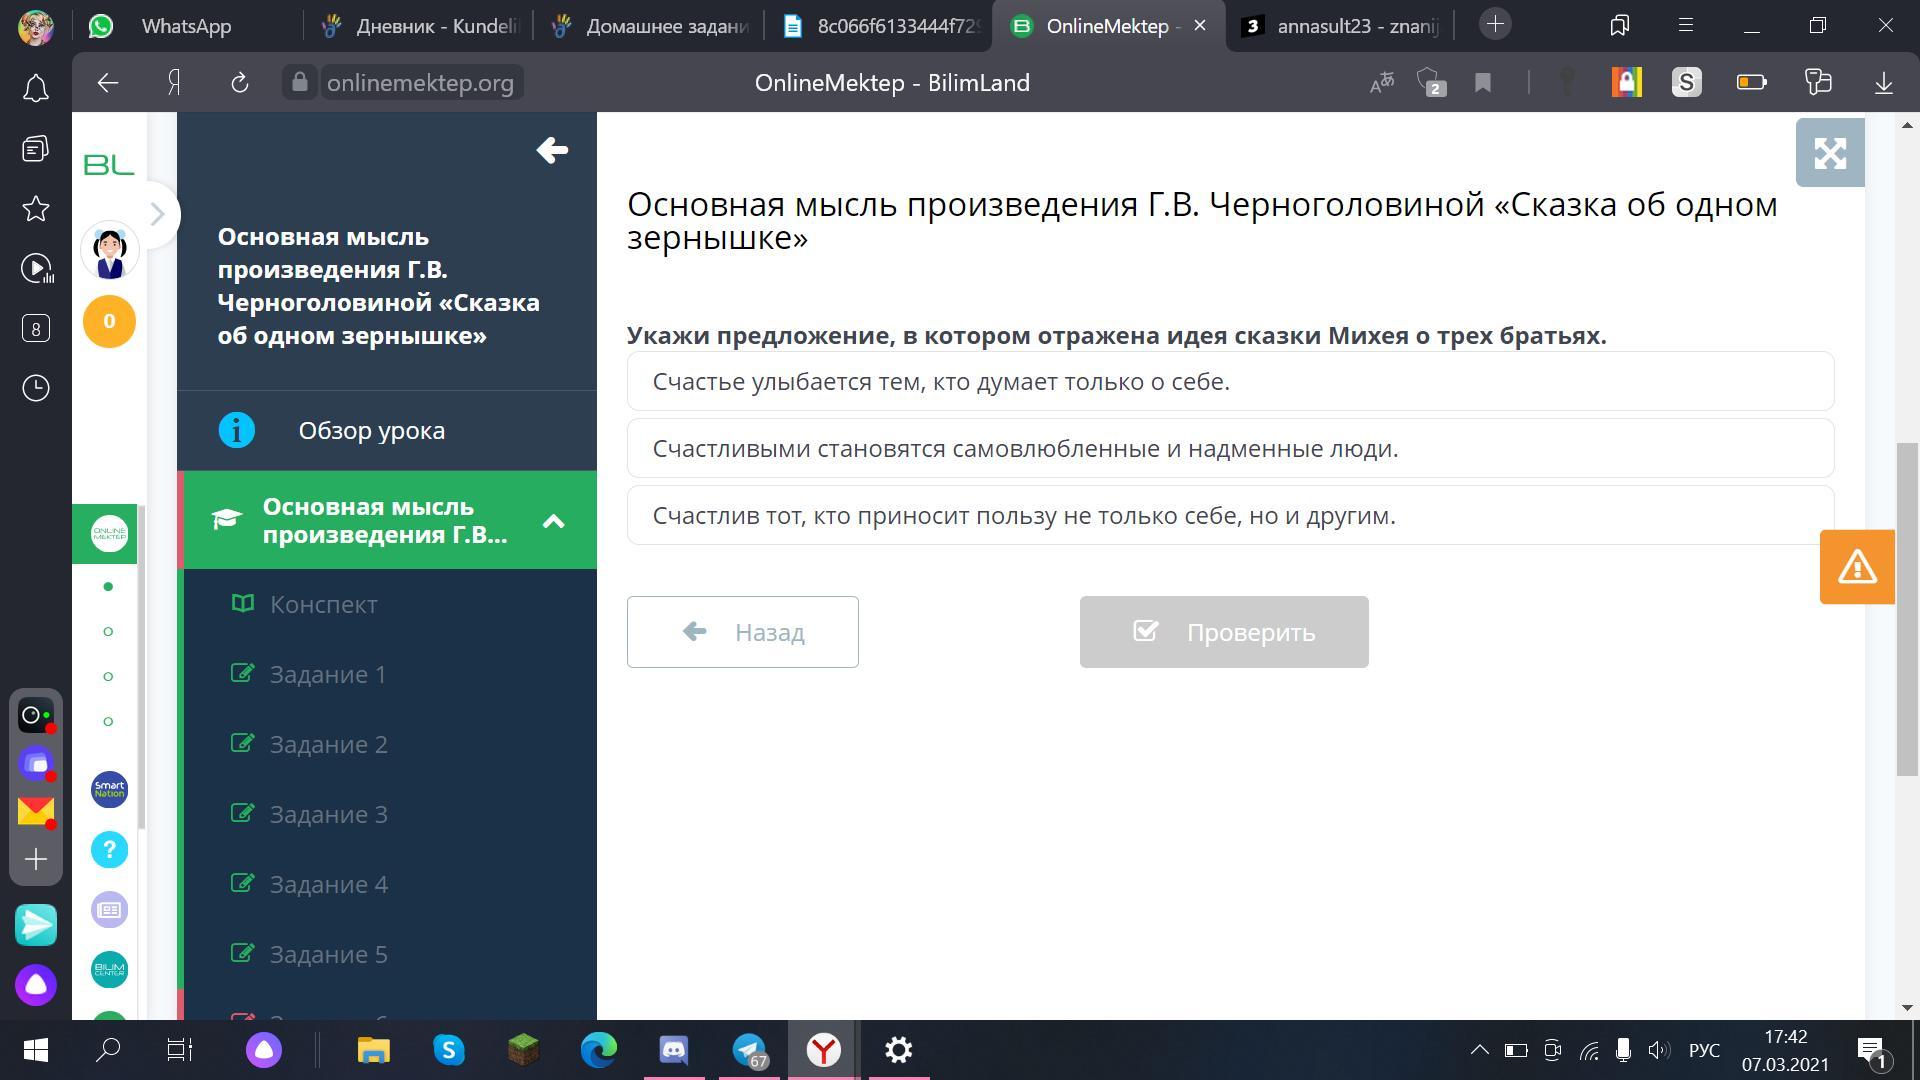The height and width of the screenshot is (1080, 1920).
Task: Click the fullscreen expand arrows icon
Action: [1829, 153]
